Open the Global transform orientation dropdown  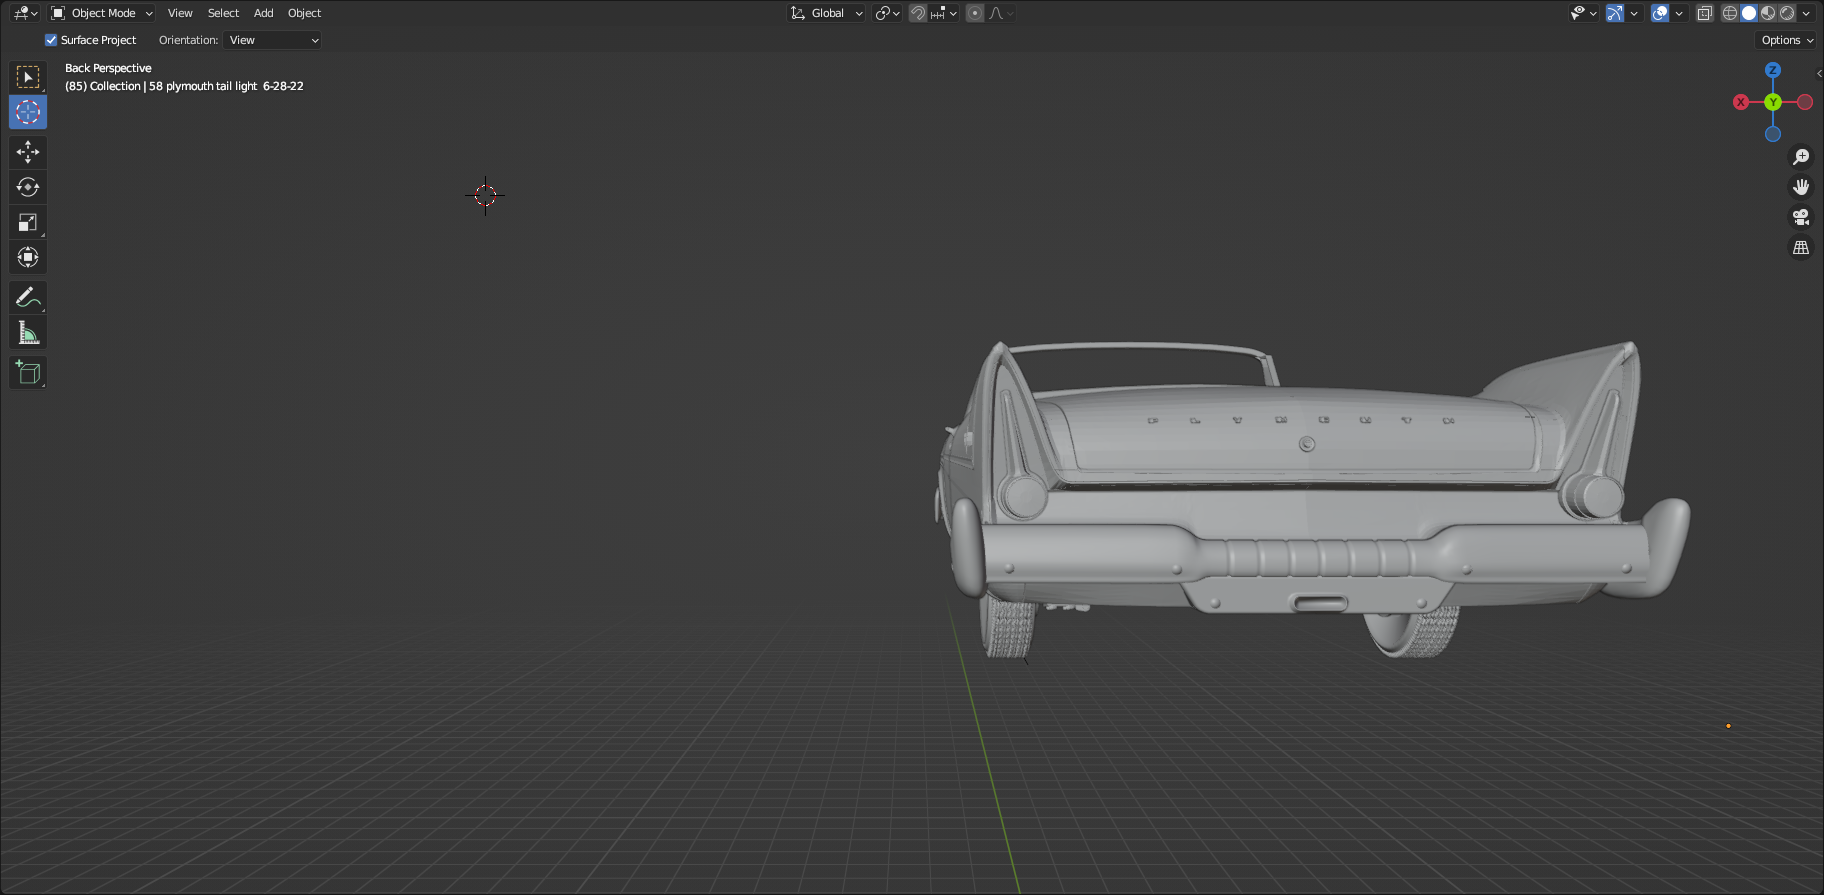(x=826, y=13)
